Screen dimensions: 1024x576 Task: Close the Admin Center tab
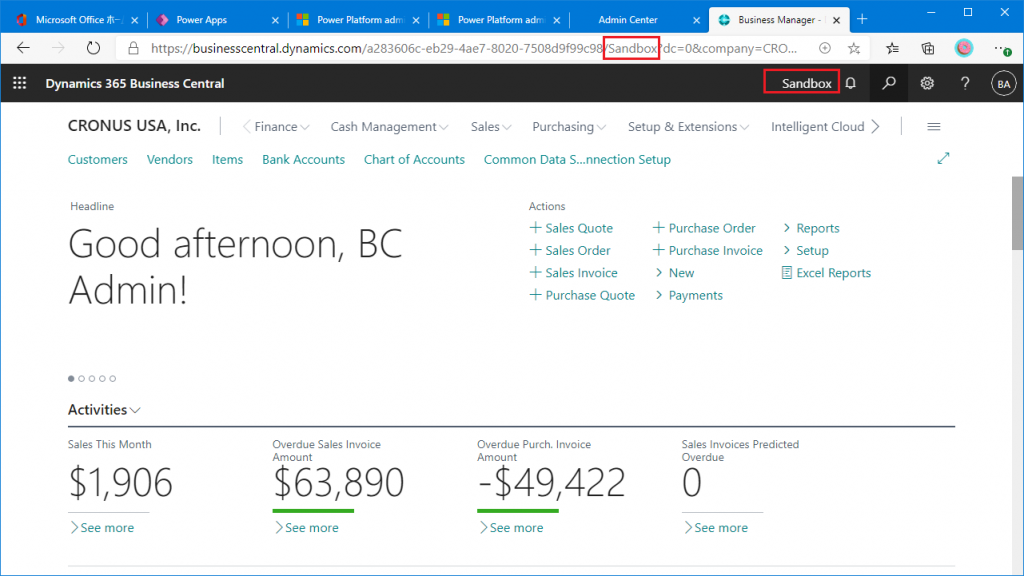(696, 20)
